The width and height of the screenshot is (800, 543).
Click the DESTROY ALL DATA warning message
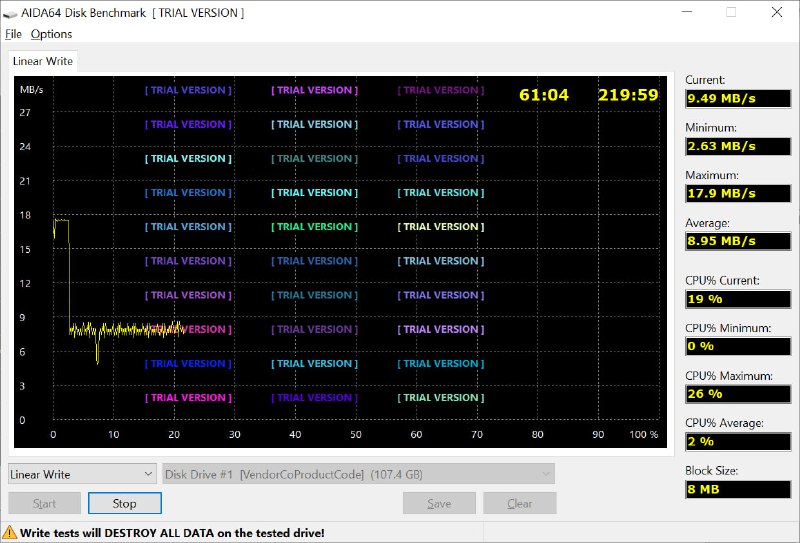[x=172, y=533]
